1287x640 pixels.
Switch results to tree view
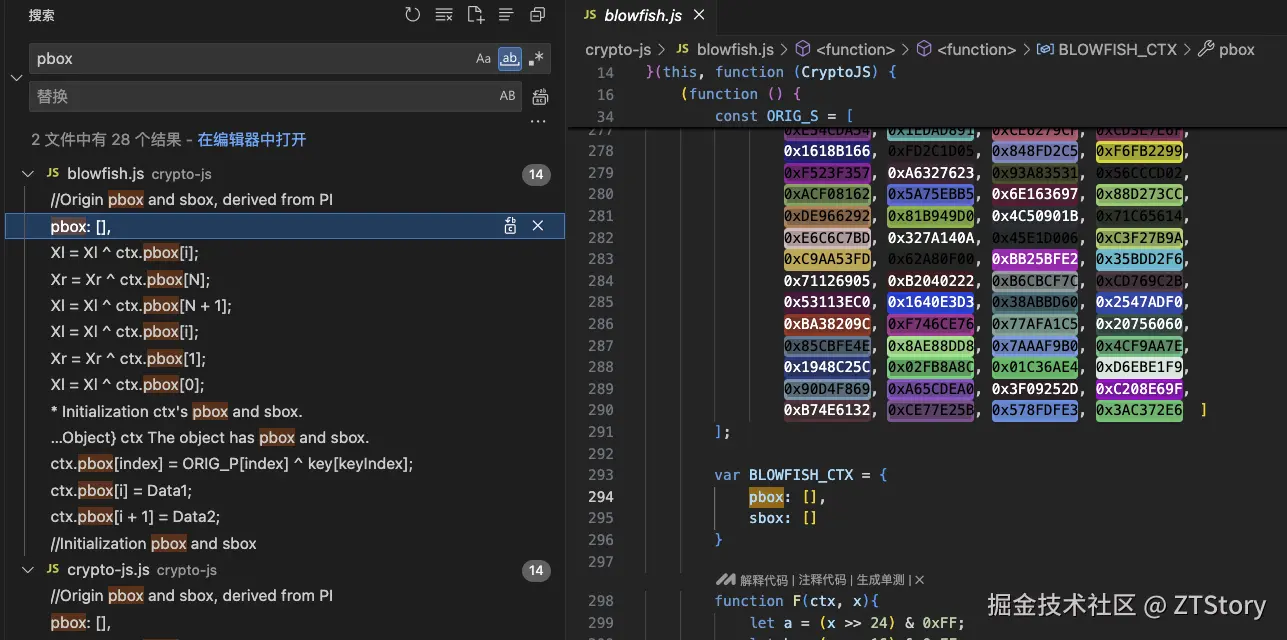pos(506,15)
